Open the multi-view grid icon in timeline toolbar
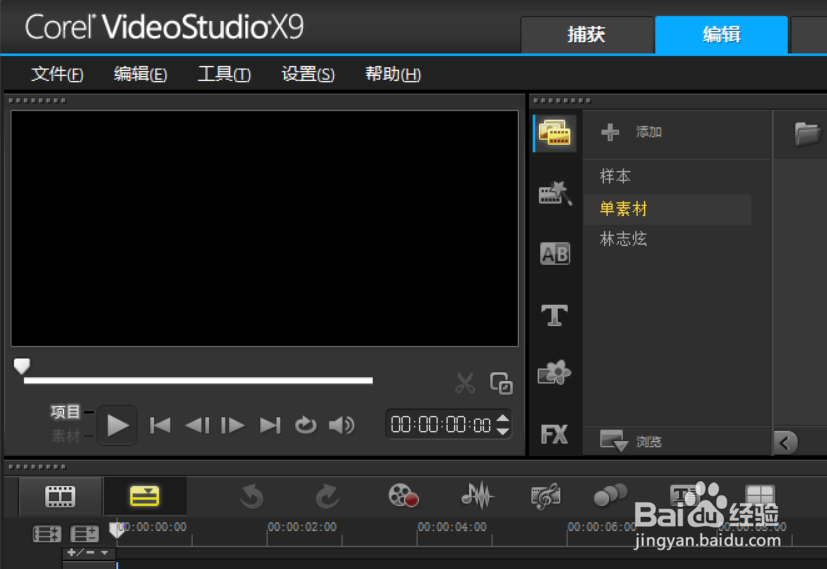The width and height of the screenshot is (827, 569). point(759,496)
